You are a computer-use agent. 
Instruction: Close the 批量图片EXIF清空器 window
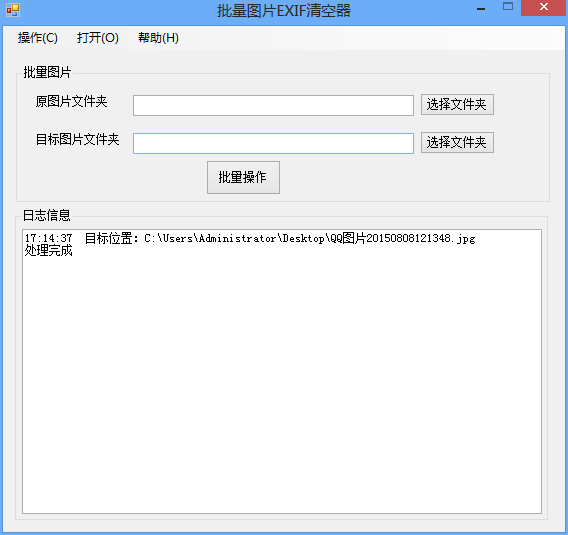[544, 7]
